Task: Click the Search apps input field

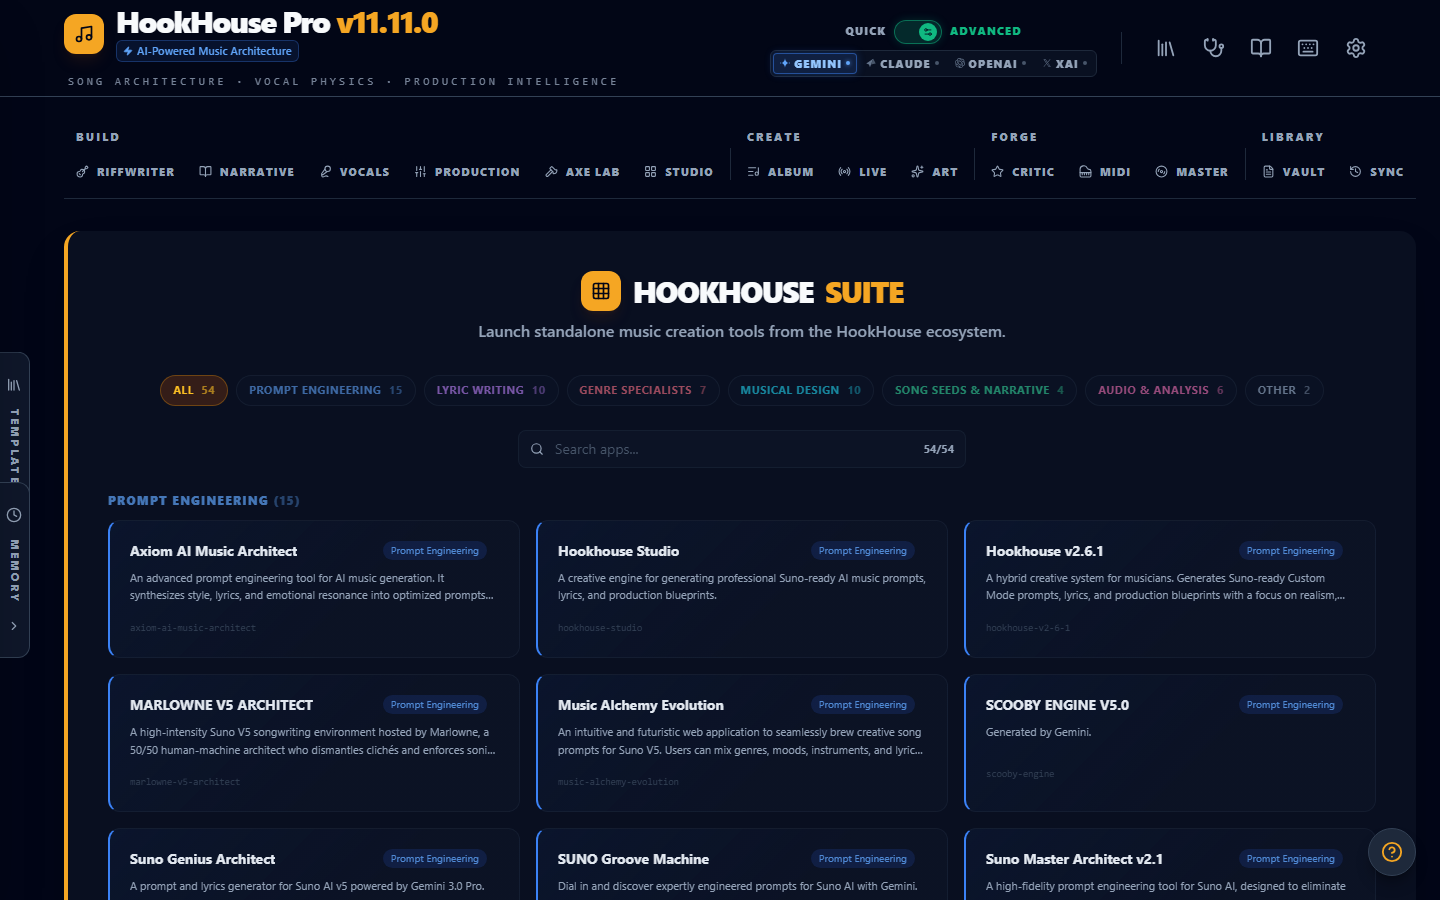Action: coord(742,449)
